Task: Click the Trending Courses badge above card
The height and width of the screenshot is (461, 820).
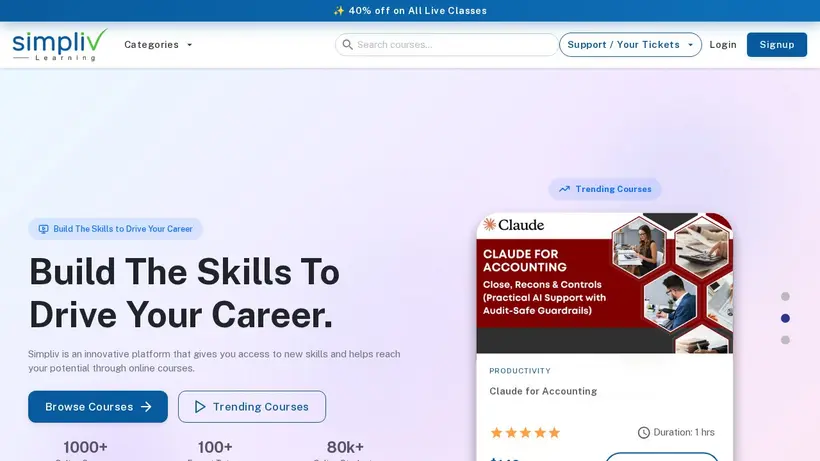Action: pos(605,189)
